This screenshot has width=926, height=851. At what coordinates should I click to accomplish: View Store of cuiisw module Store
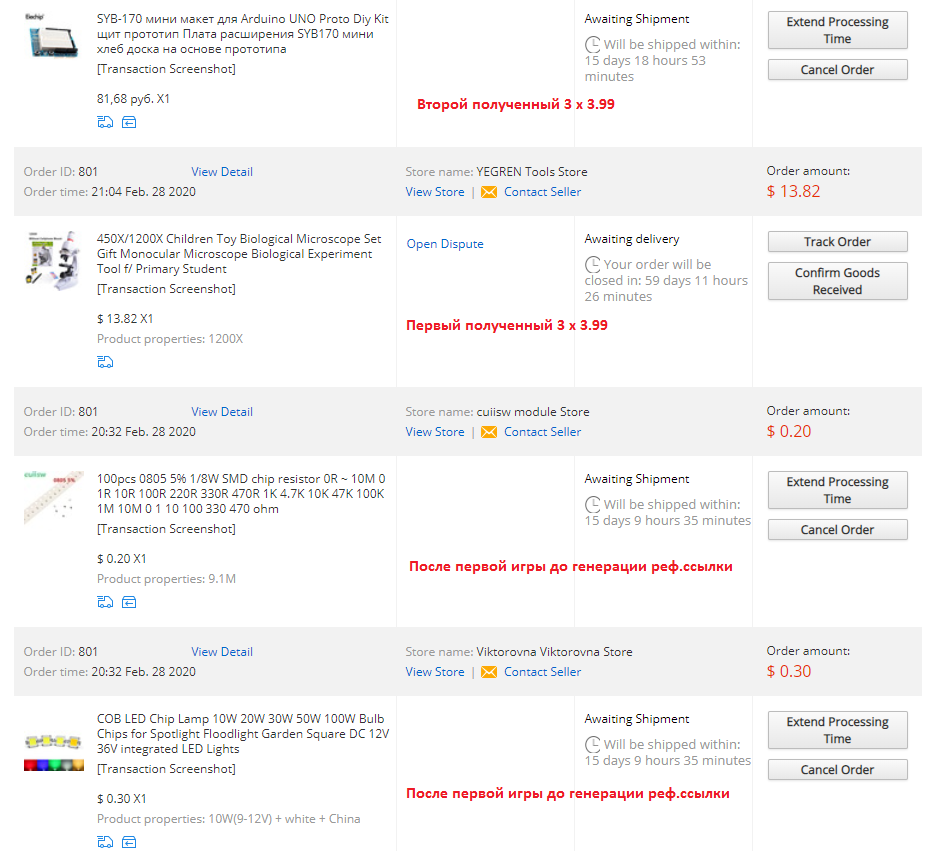(435, 432)
